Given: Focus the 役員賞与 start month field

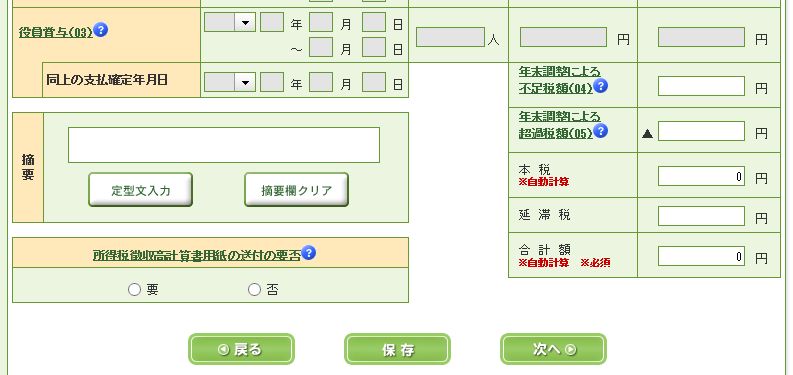Looking at the screenshot, I should (321, 23).
